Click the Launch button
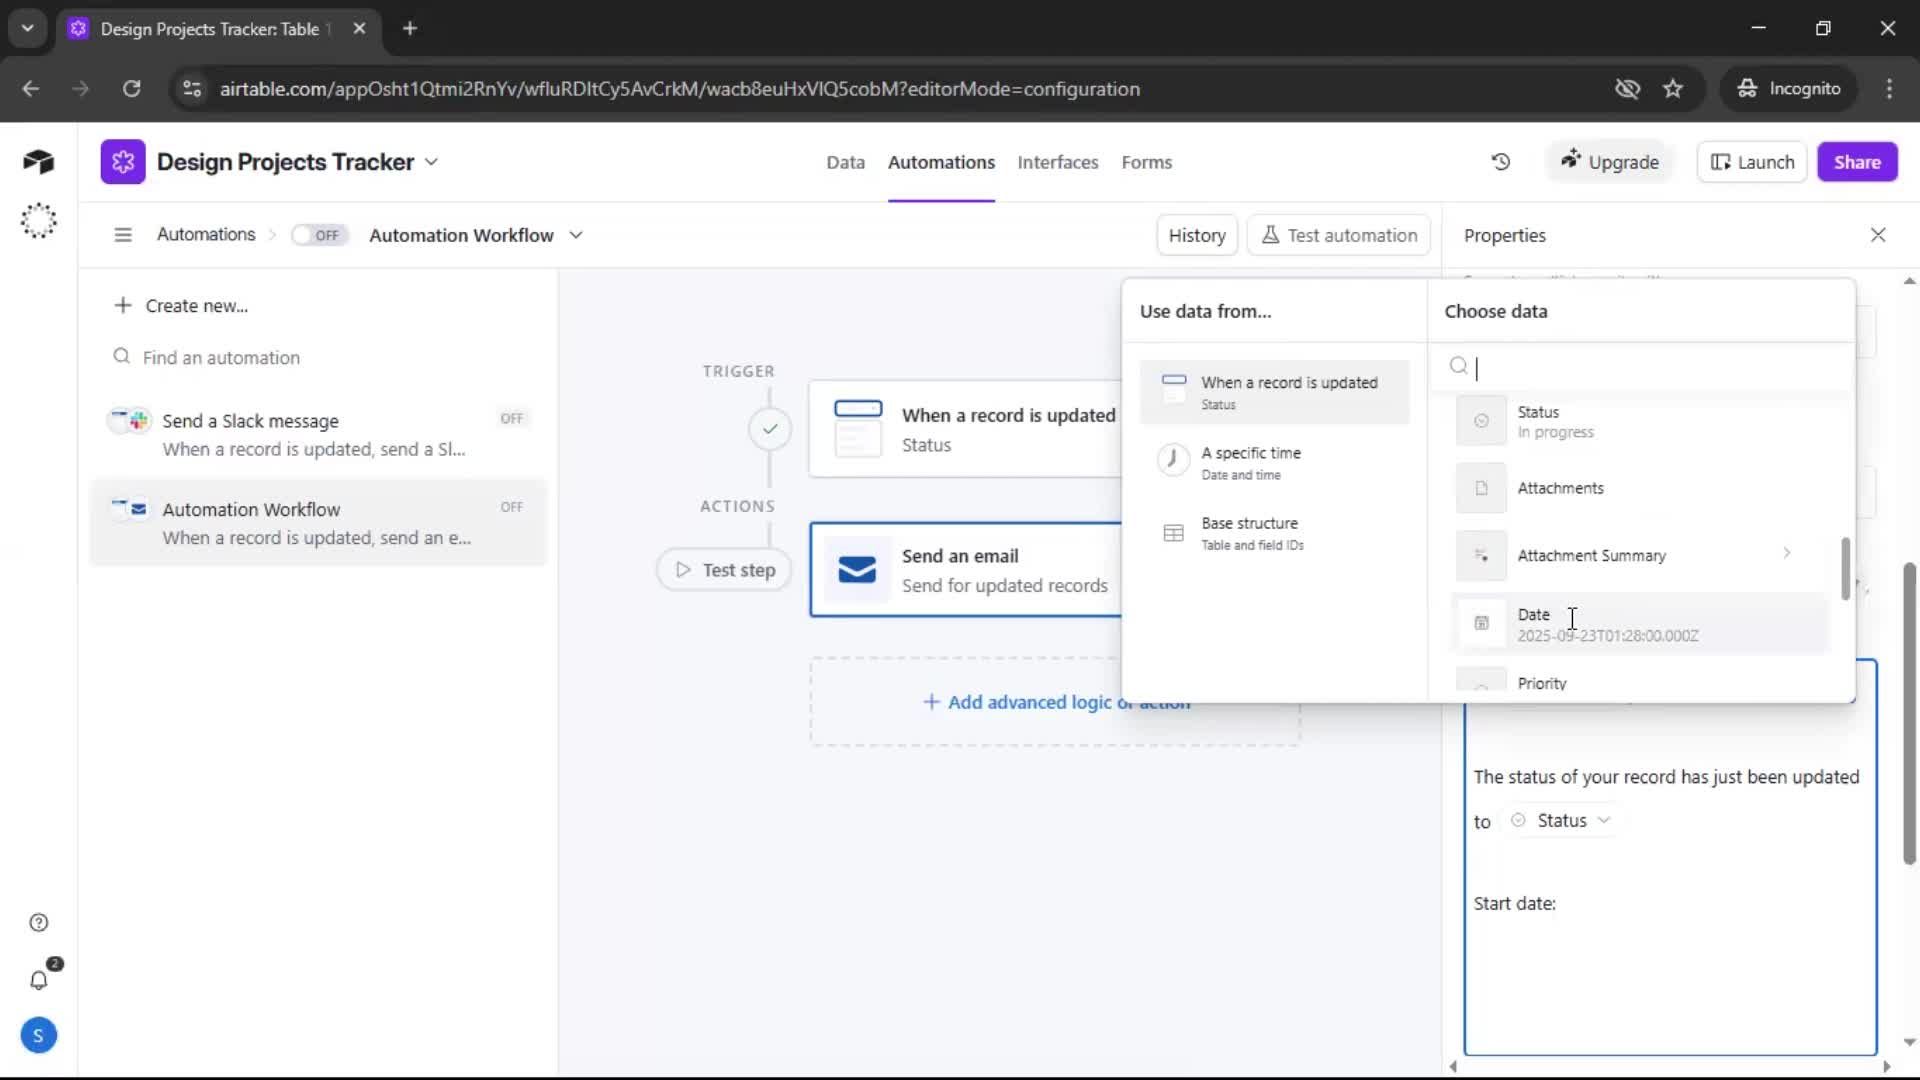 [x=1752, y=162]
